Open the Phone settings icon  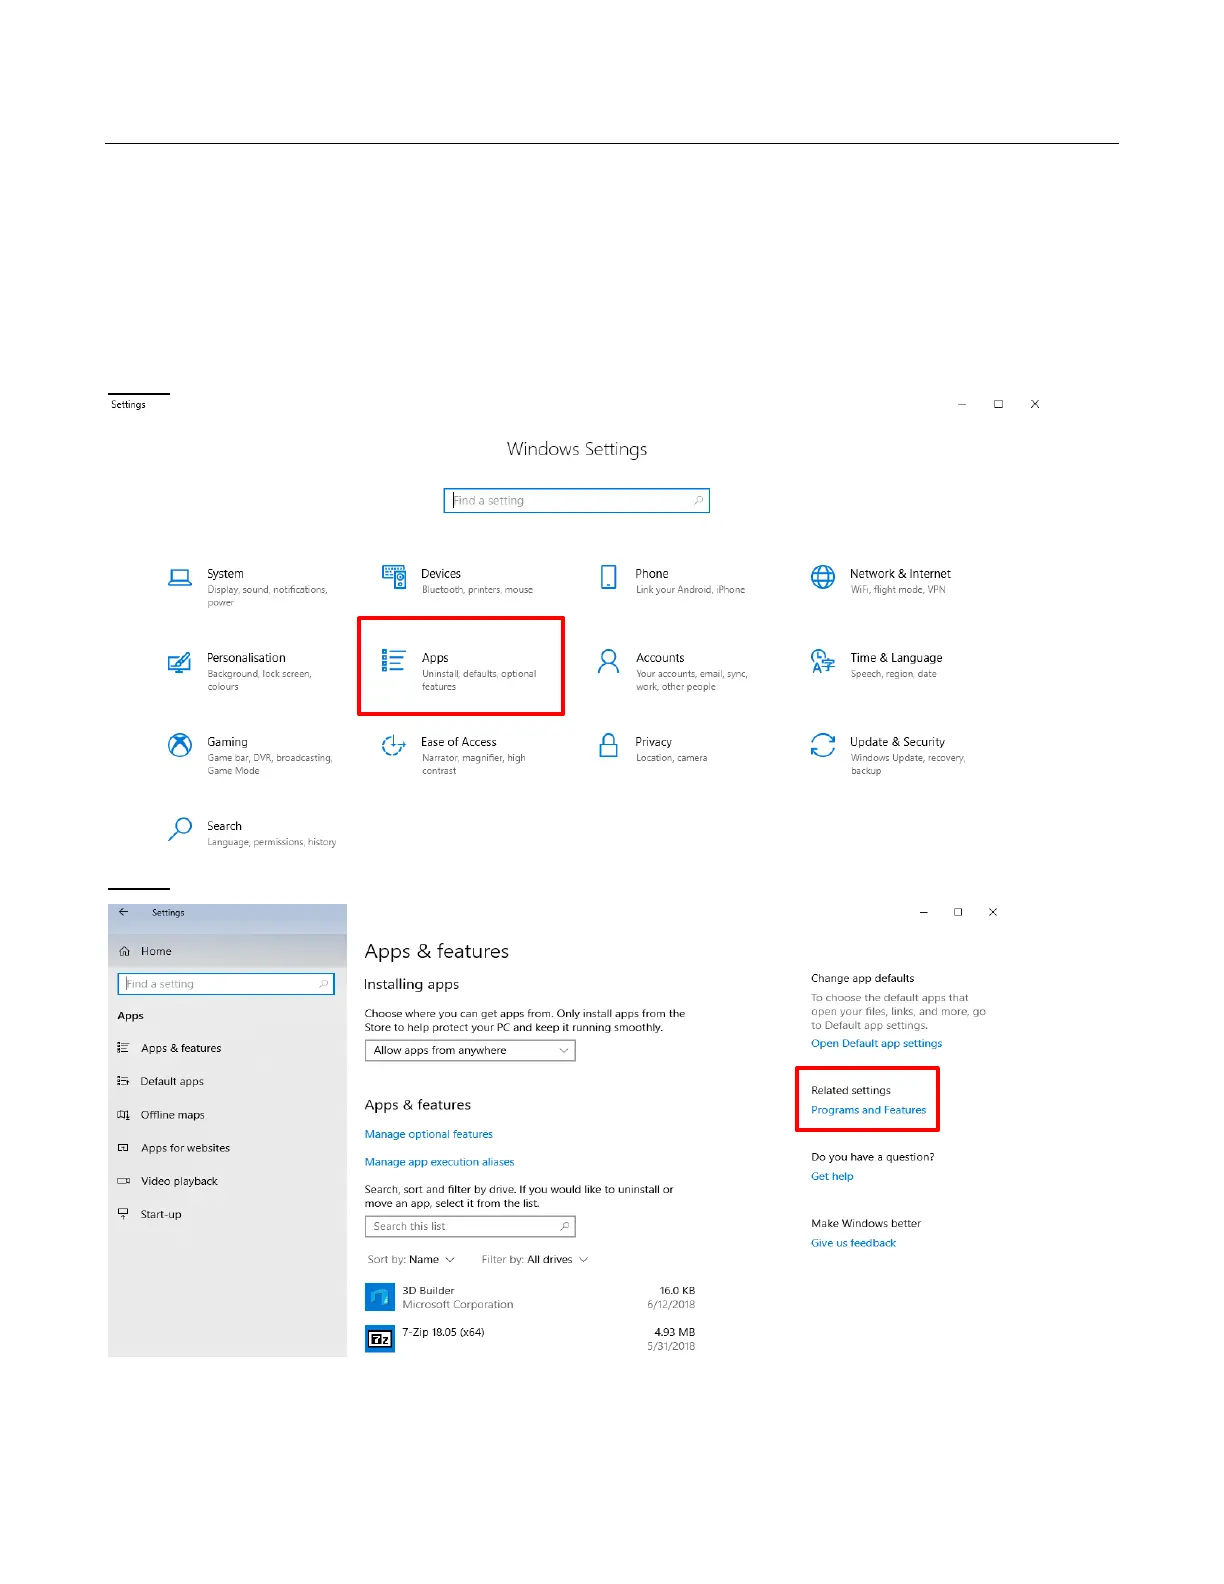click(608, 577)
